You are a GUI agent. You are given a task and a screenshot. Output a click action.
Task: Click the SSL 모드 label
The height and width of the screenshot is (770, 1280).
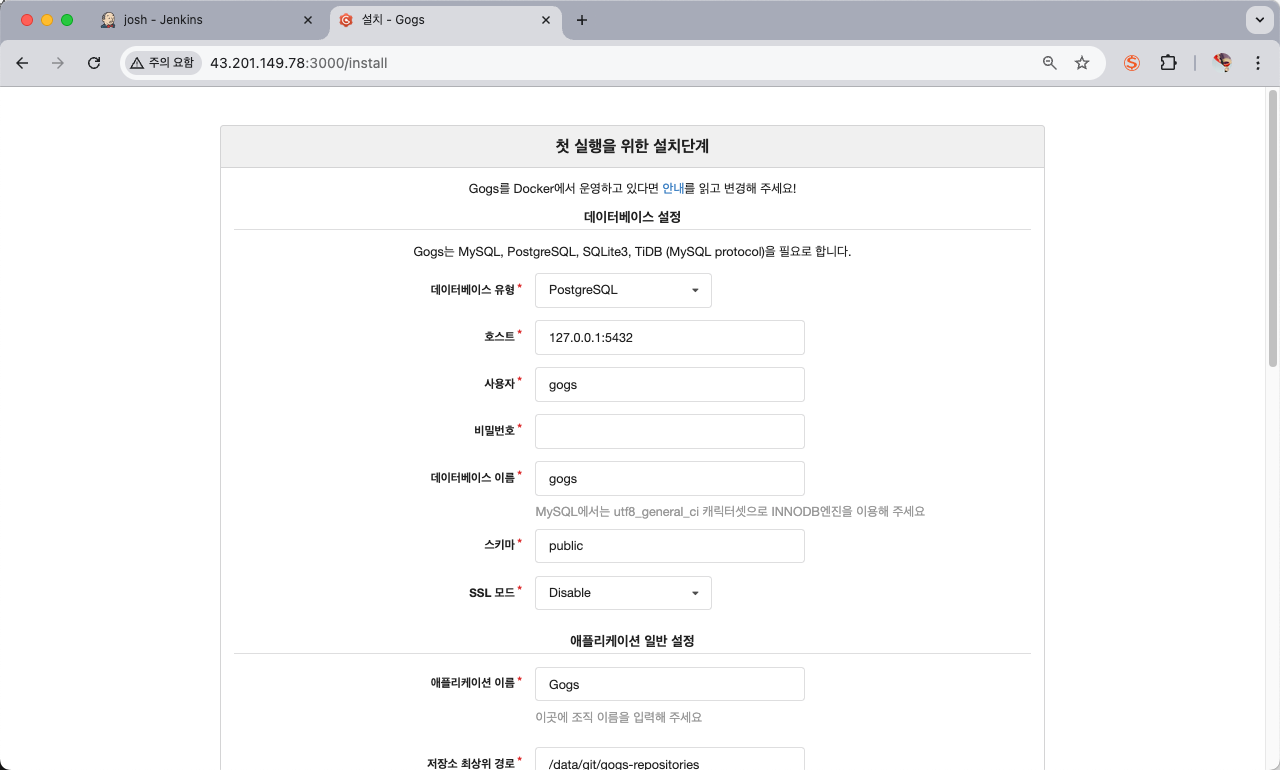pyautogui.click(x=491, y=593)
